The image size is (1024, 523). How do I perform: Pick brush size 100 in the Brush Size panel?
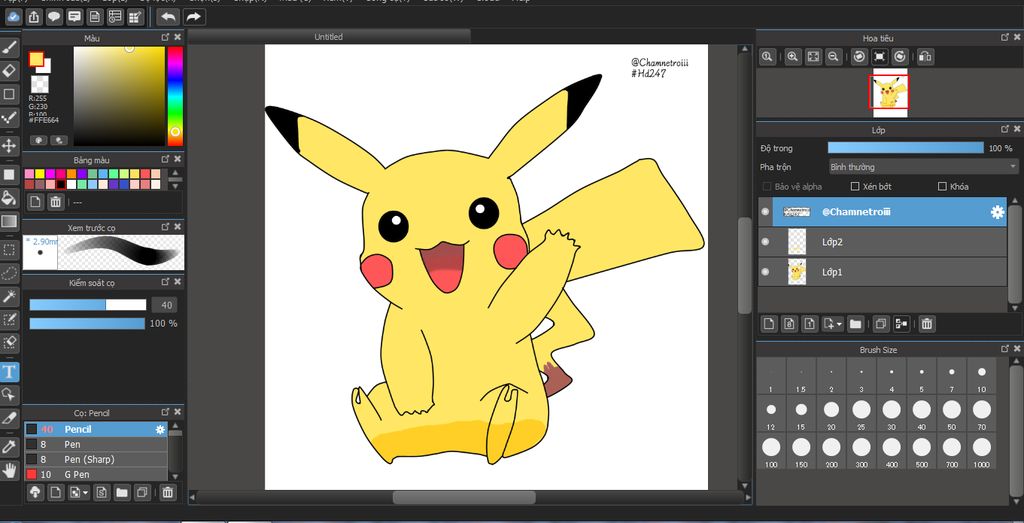pyautogui.click(x=771, y=451)
